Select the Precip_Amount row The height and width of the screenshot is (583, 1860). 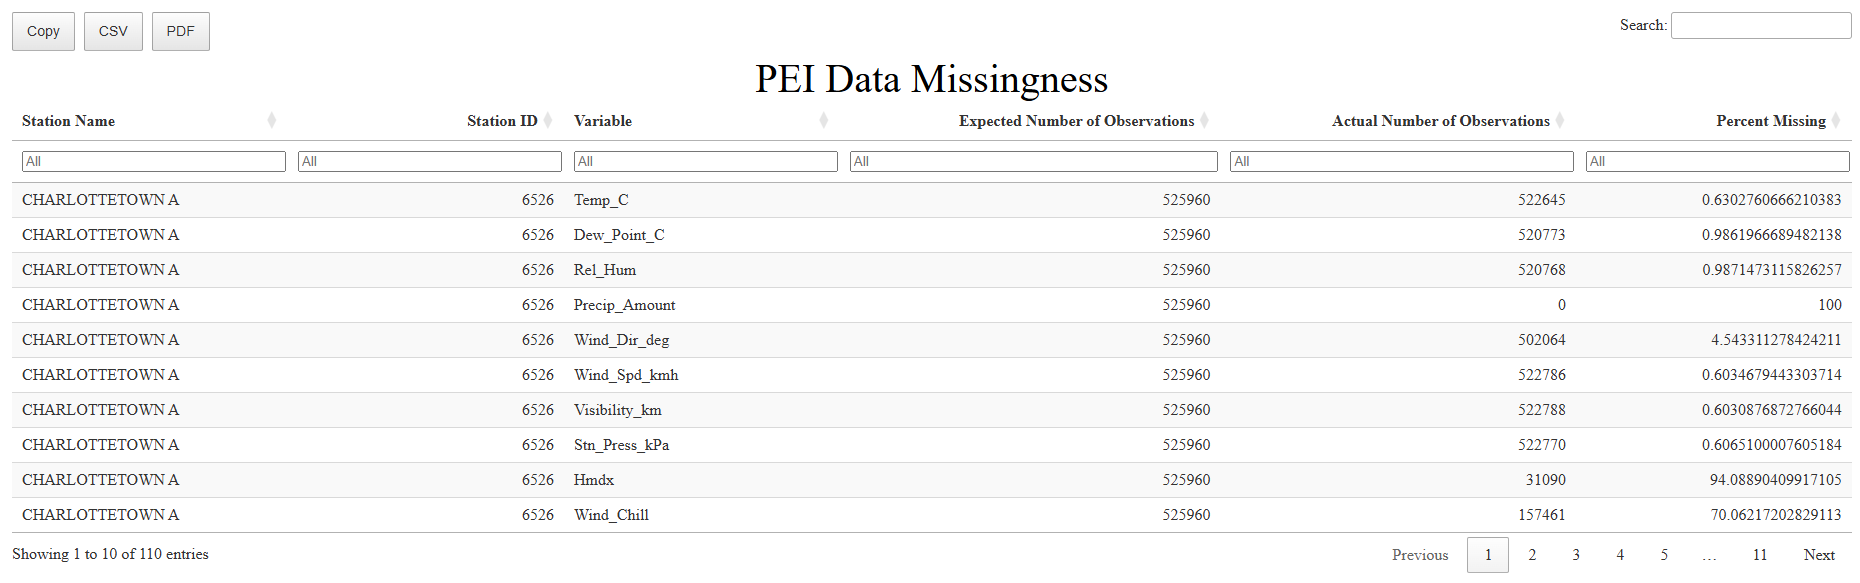[x=624, y=305]
